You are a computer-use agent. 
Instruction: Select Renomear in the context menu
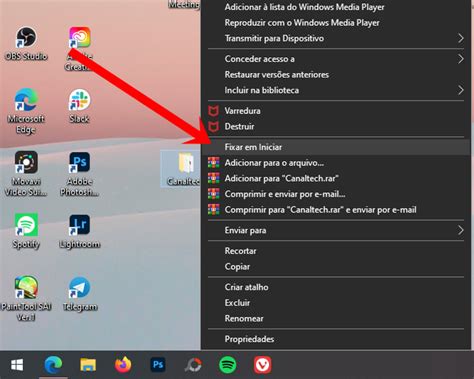point(336,318)
